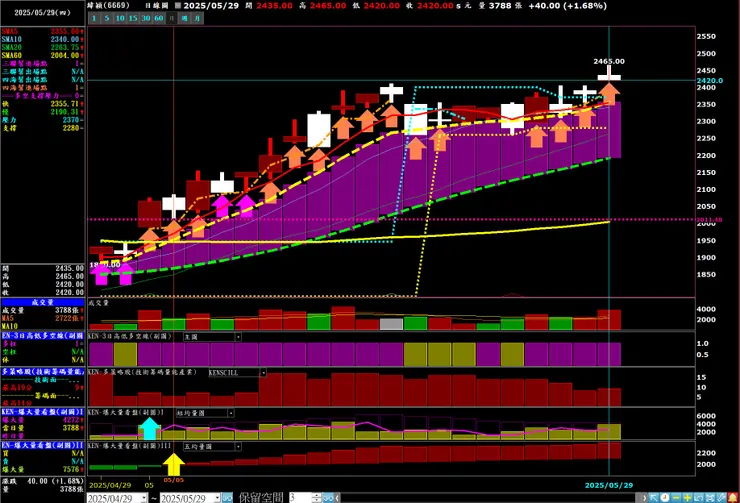This screenshot has height=503, width=740.
Task: Open the 主圖 dropdown in KEN-3日高低多空線 panel
Action: [x=238, y=337]
